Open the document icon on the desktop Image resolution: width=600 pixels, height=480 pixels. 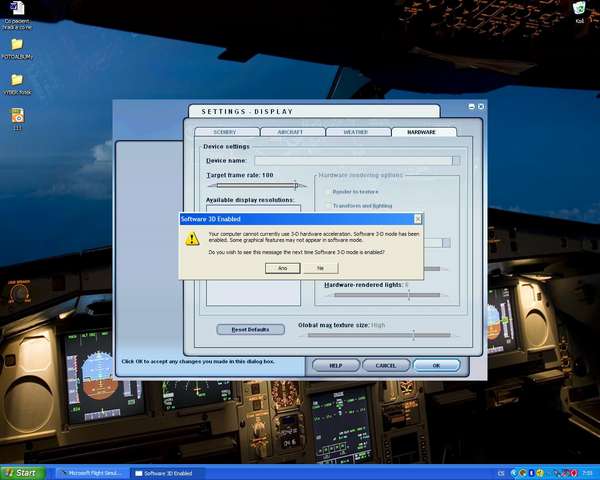click(x=17, y=16)
